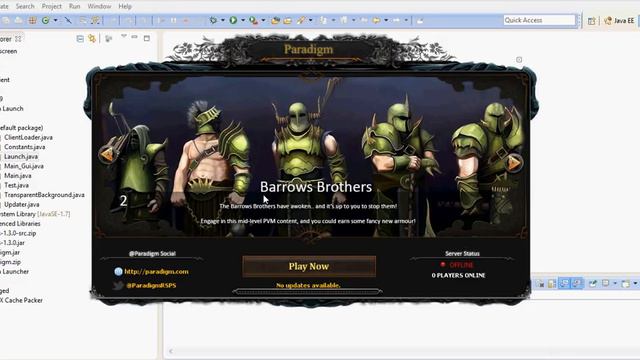Open the Run dropdown arrow beside play icon
The height and width of the screenshot is (360, 640).
pos(242,20)
